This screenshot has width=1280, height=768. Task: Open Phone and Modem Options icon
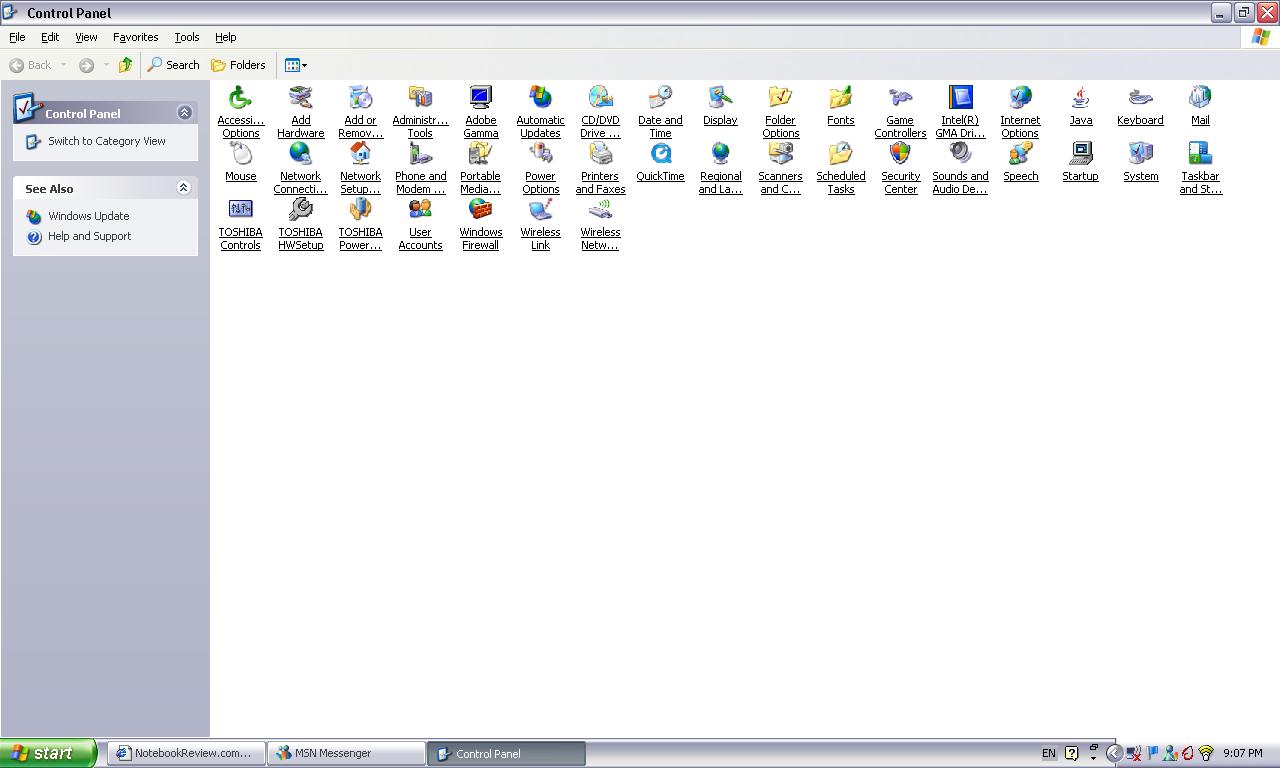[x=420, y=154]
